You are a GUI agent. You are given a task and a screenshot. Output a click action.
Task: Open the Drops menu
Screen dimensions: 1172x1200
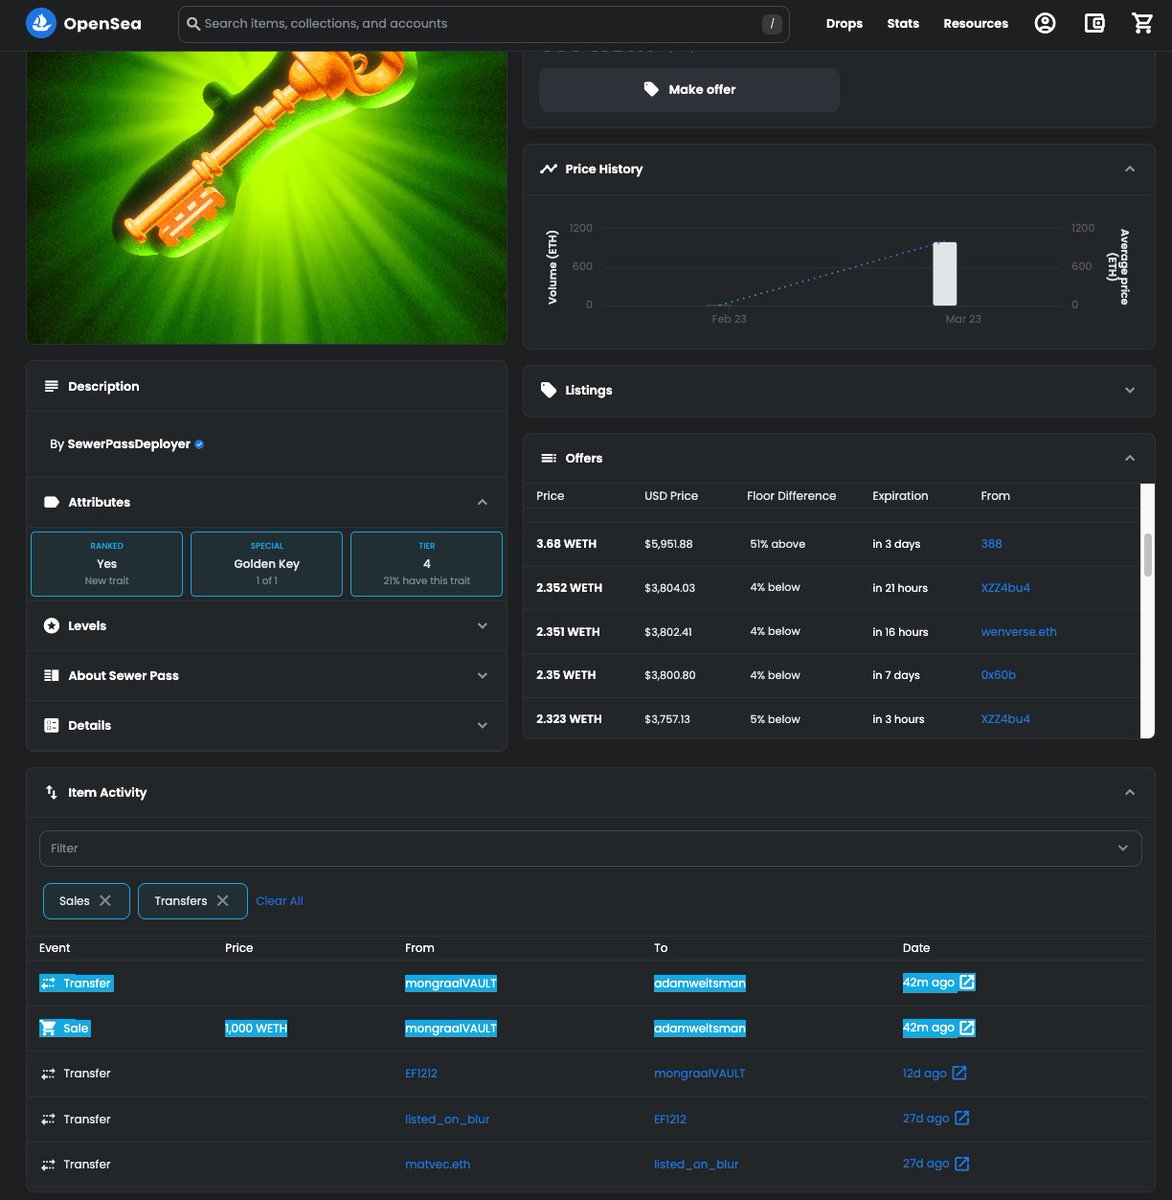click(x=844, y=23)
